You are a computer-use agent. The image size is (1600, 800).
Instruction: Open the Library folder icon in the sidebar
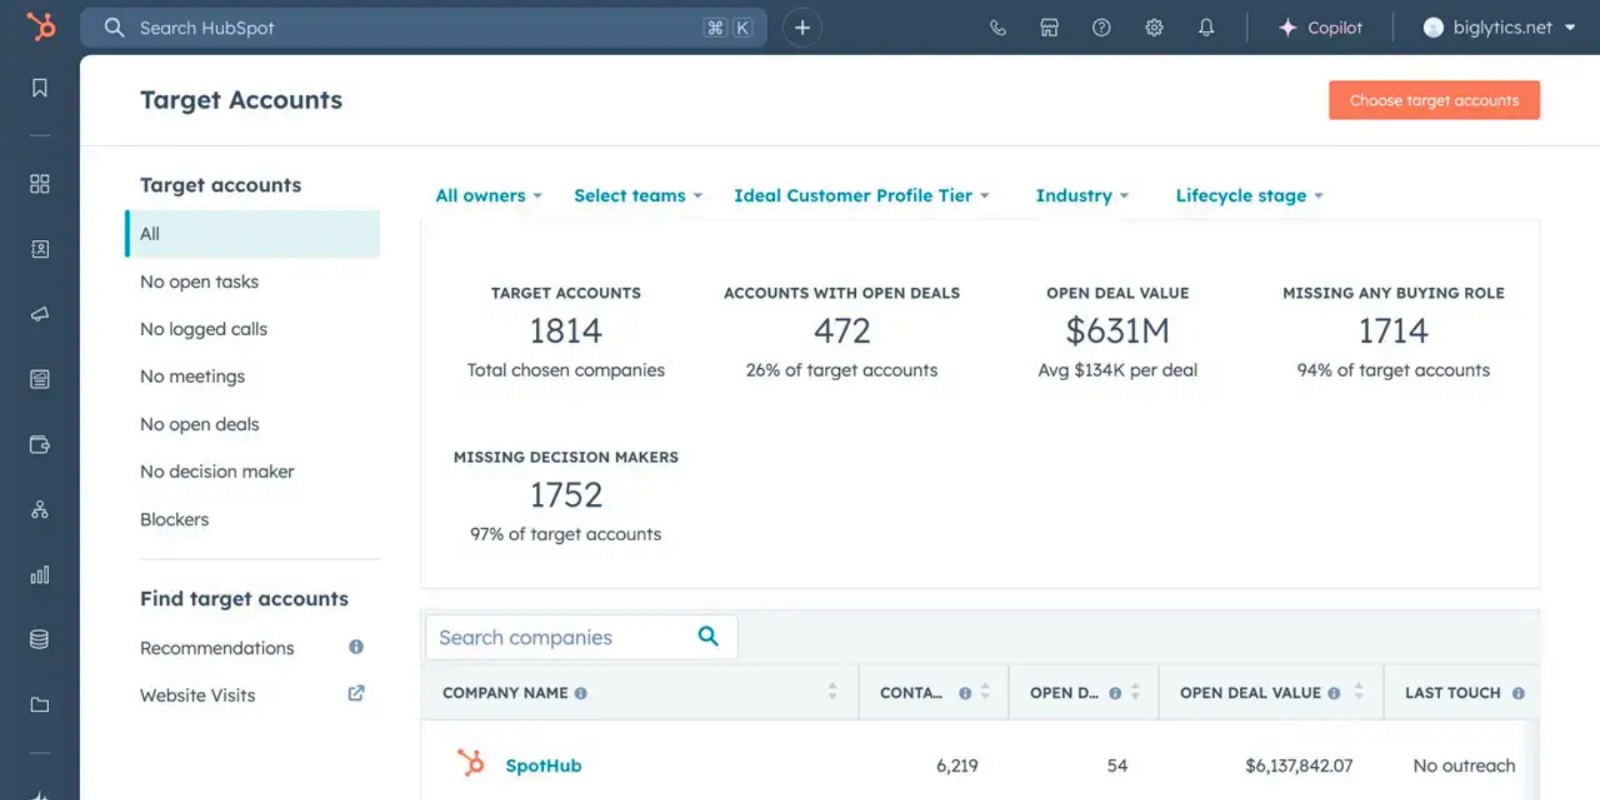click(x=40, y=705)
